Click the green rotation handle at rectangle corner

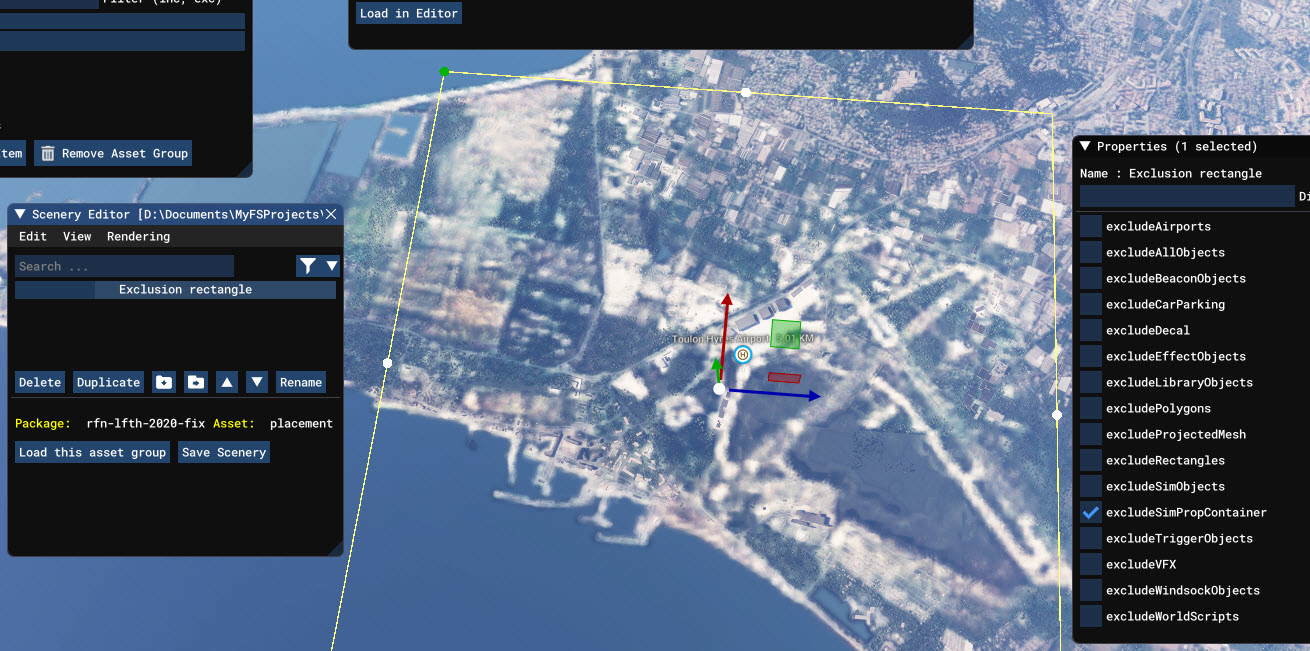(x=444, y=72)
